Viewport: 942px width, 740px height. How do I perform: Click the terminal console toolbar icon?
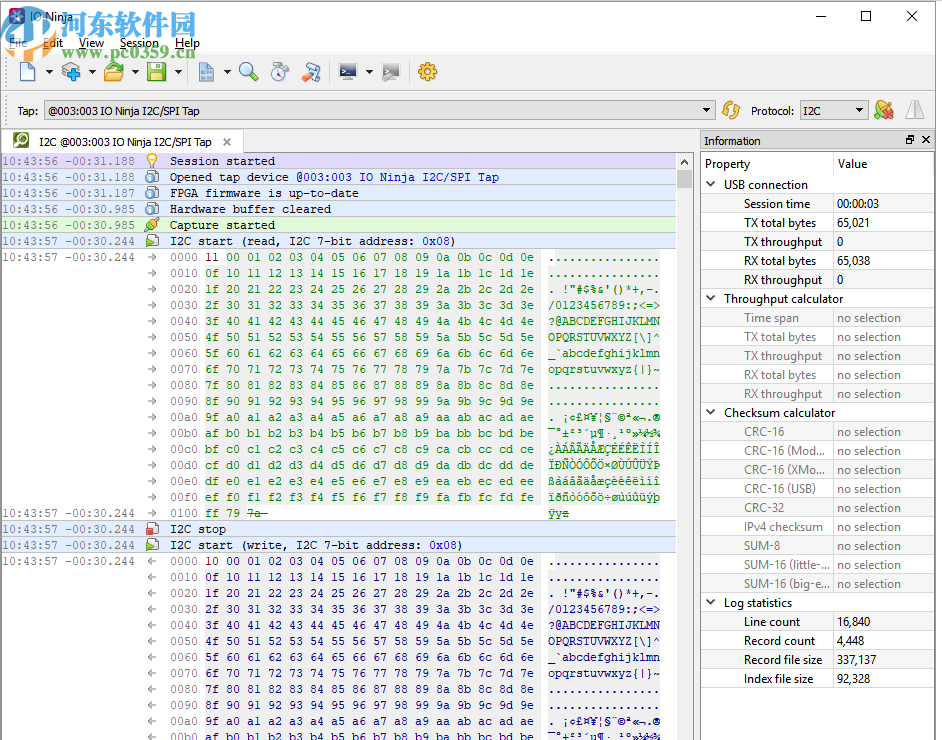(348, 71)
